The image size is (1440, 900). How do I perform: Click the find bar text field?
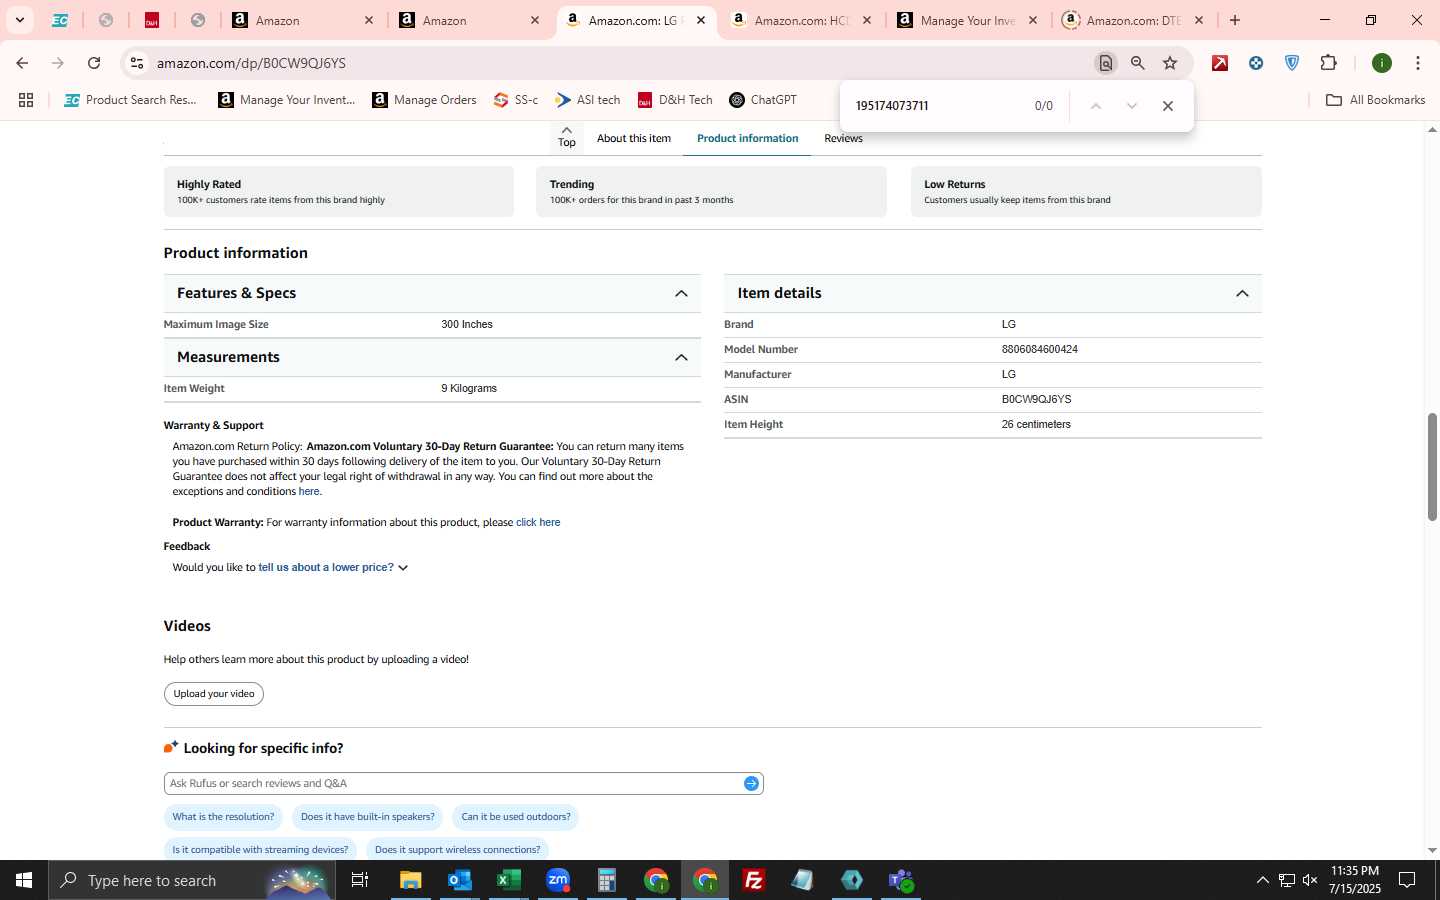pos(935,106)
